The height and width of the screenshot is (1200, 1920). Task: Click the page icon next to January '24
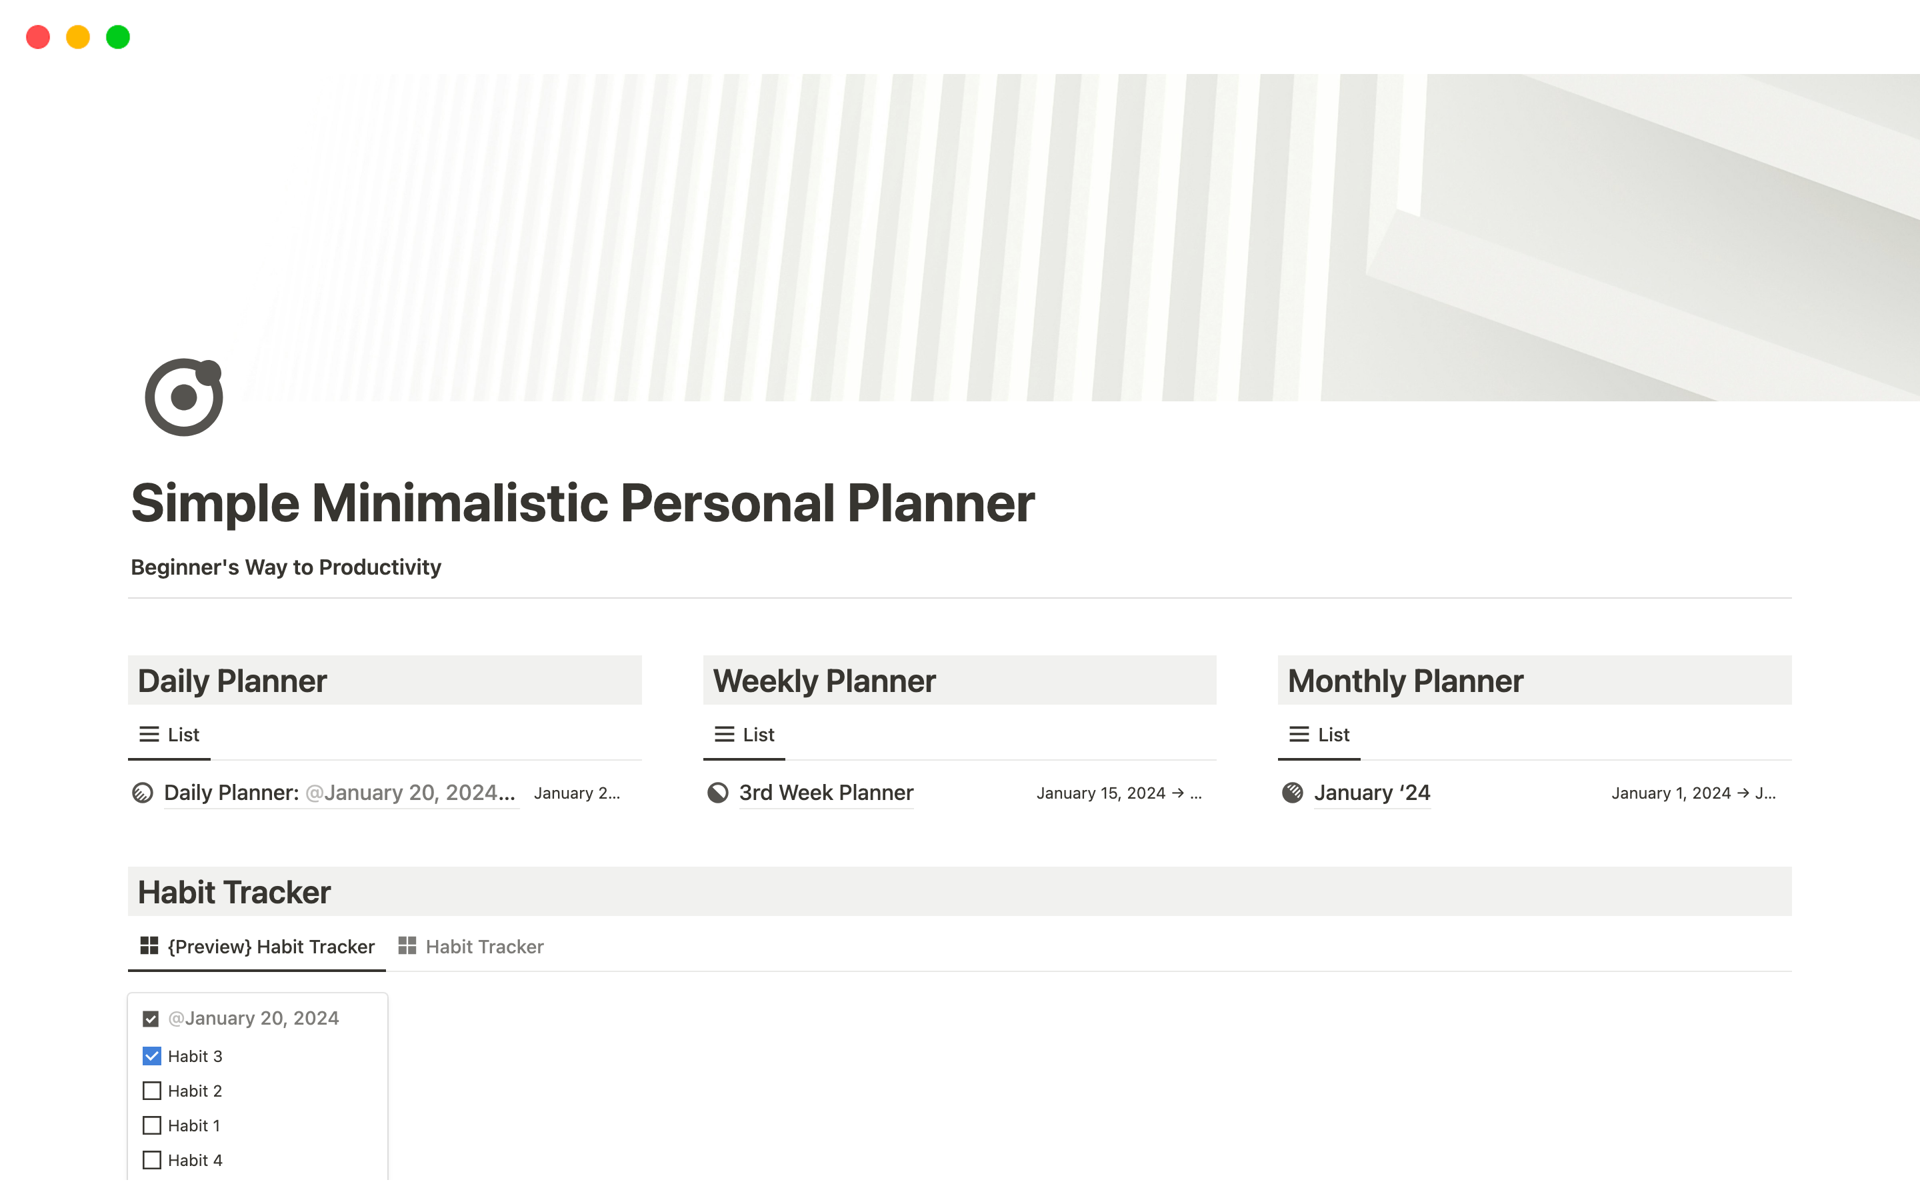[x=1293, y=793]
